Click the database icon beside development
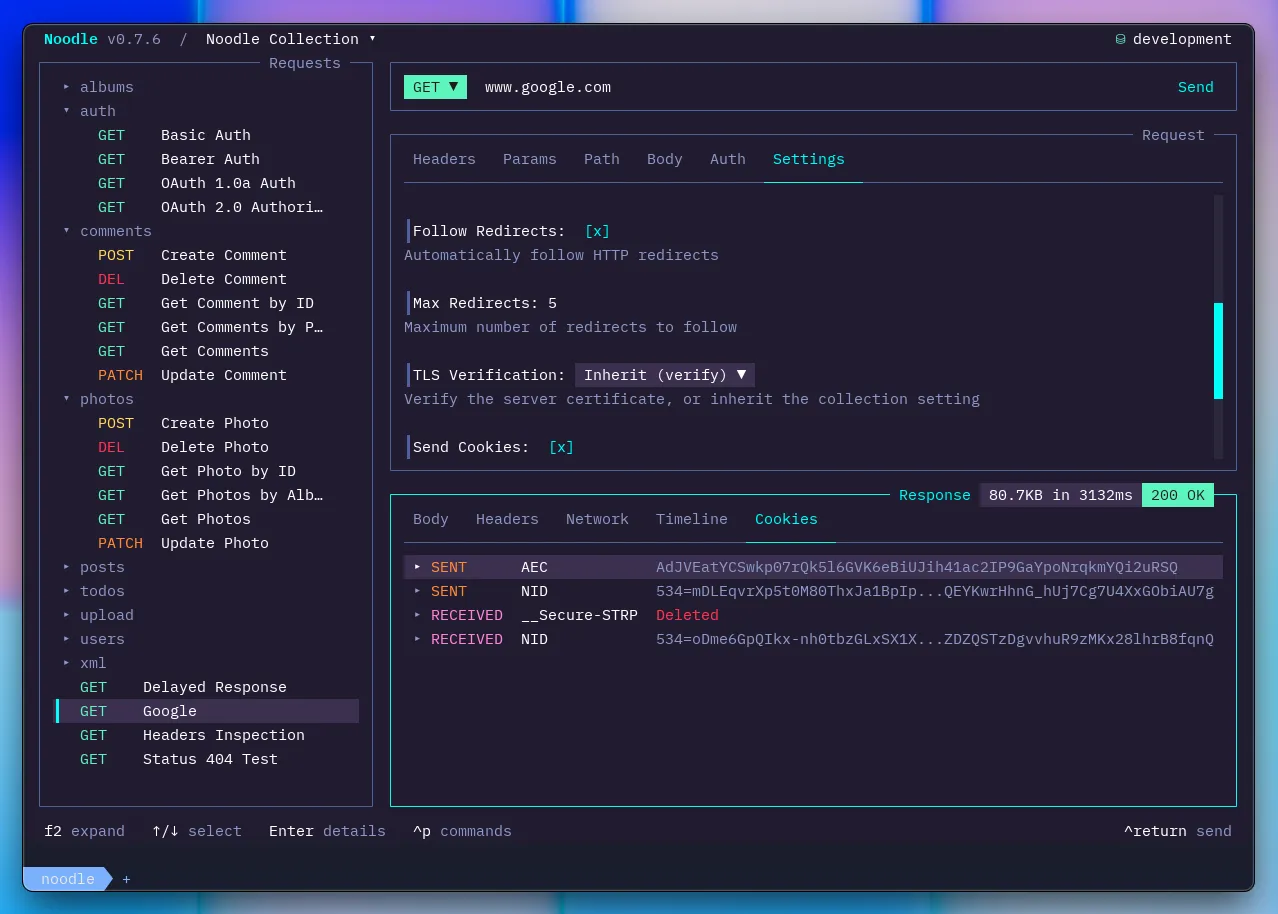Screen dimensions: 1278x914 [x=1121, y=39]
